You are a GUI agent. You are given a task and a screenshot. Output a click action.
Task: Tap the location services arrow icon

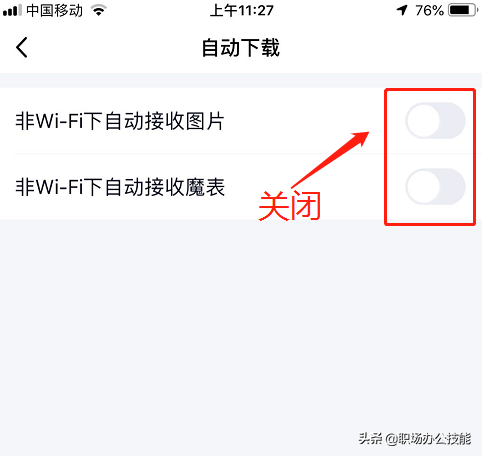point(402,10)
